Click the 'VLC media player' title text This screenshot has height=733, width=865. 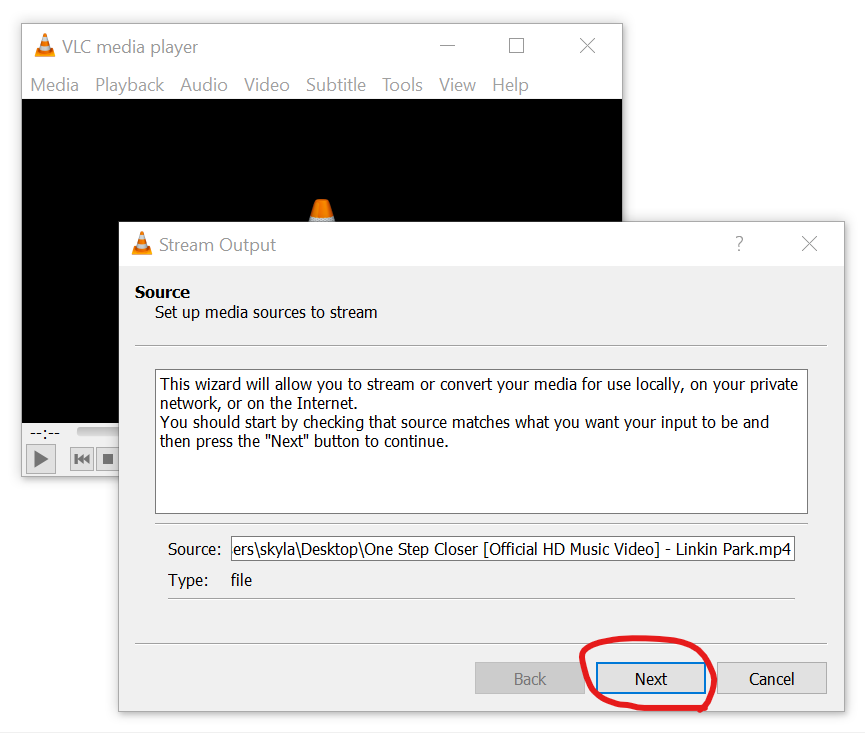coord(130,47)
